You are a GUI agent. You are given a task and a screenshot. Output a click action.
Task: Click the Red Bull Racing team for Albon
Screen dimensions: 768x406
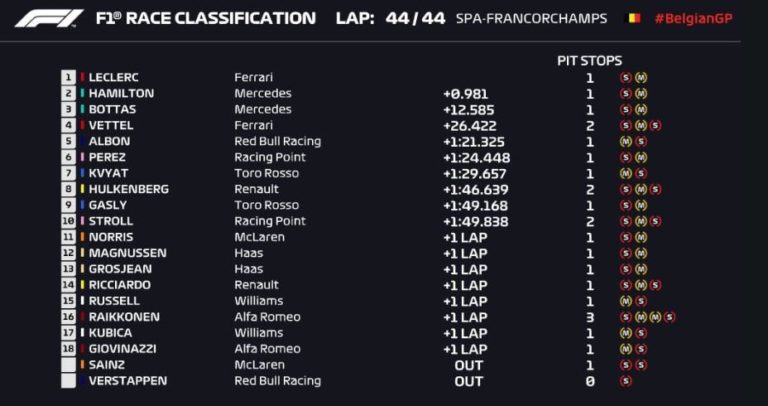[277, 141]
